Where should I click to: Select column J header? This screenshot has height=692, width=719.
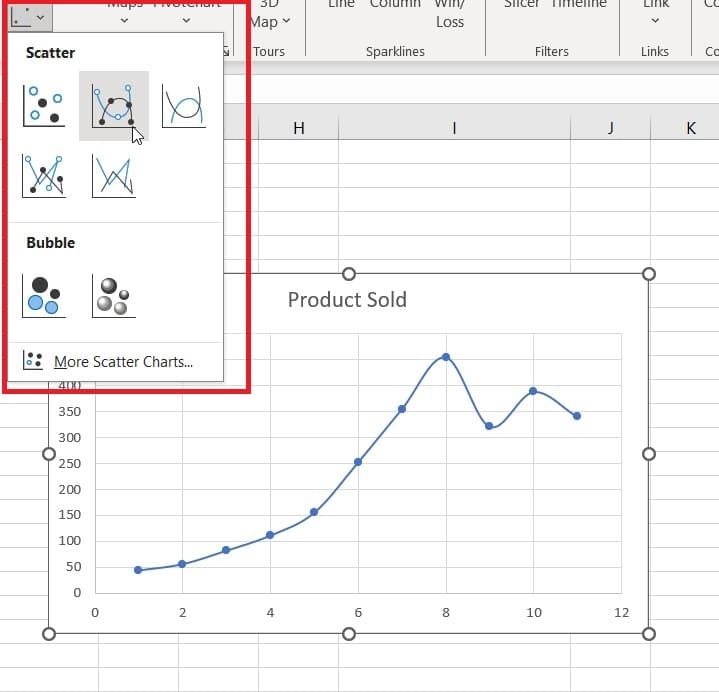pyautogui.click(x=610, y=128)
